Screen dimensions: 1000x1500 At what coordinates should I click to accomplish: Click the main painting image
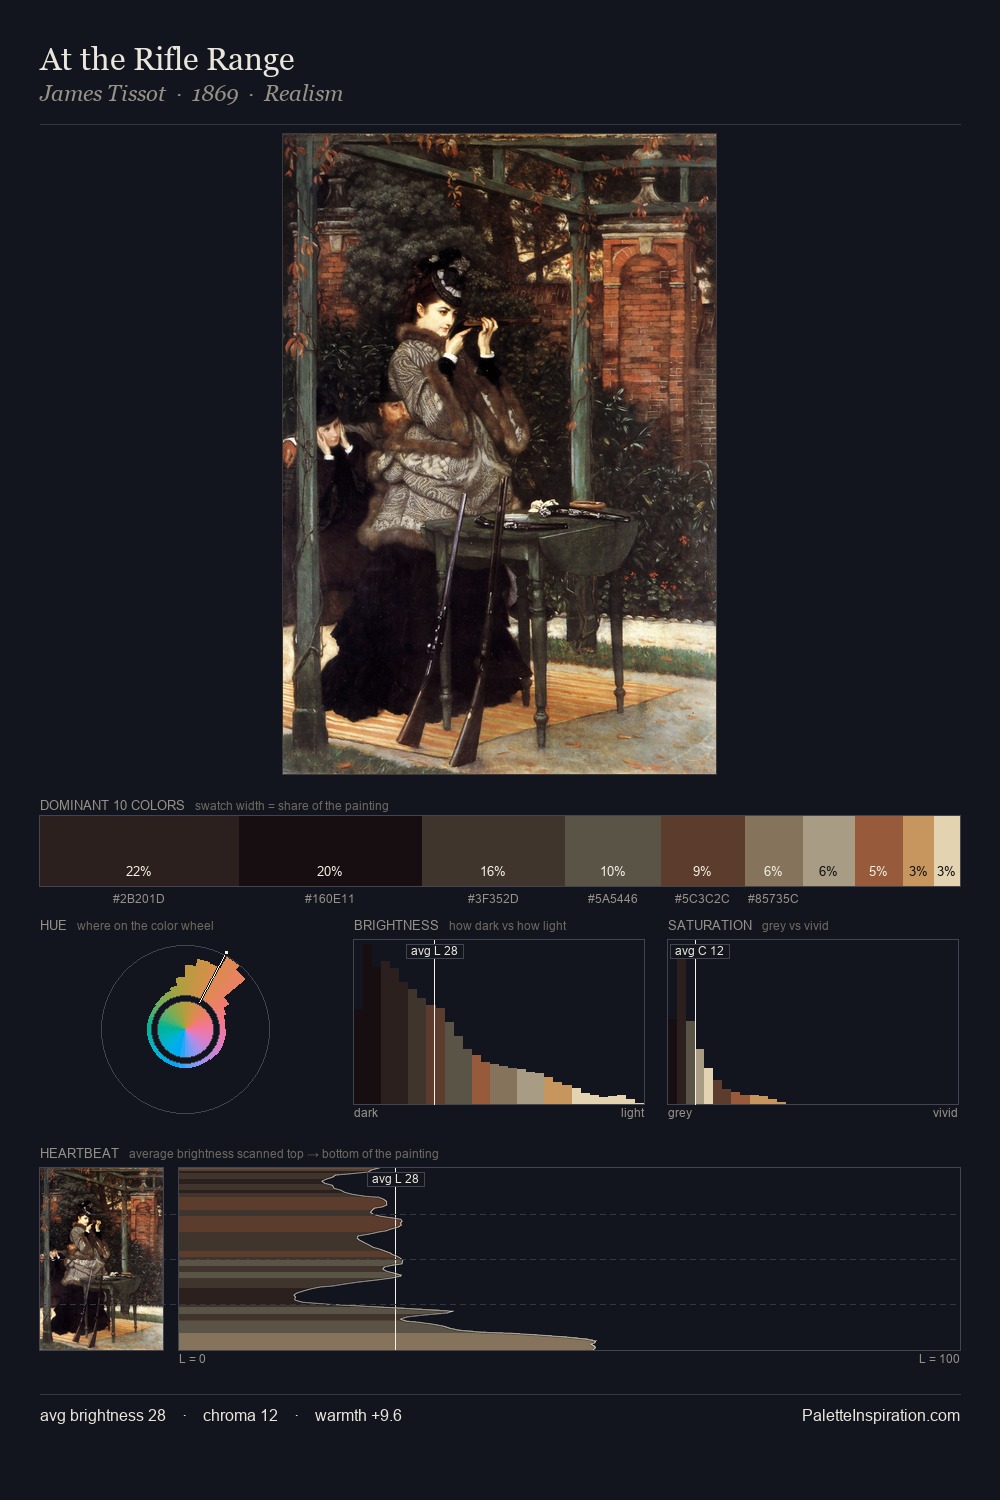(x=499, y=454)
